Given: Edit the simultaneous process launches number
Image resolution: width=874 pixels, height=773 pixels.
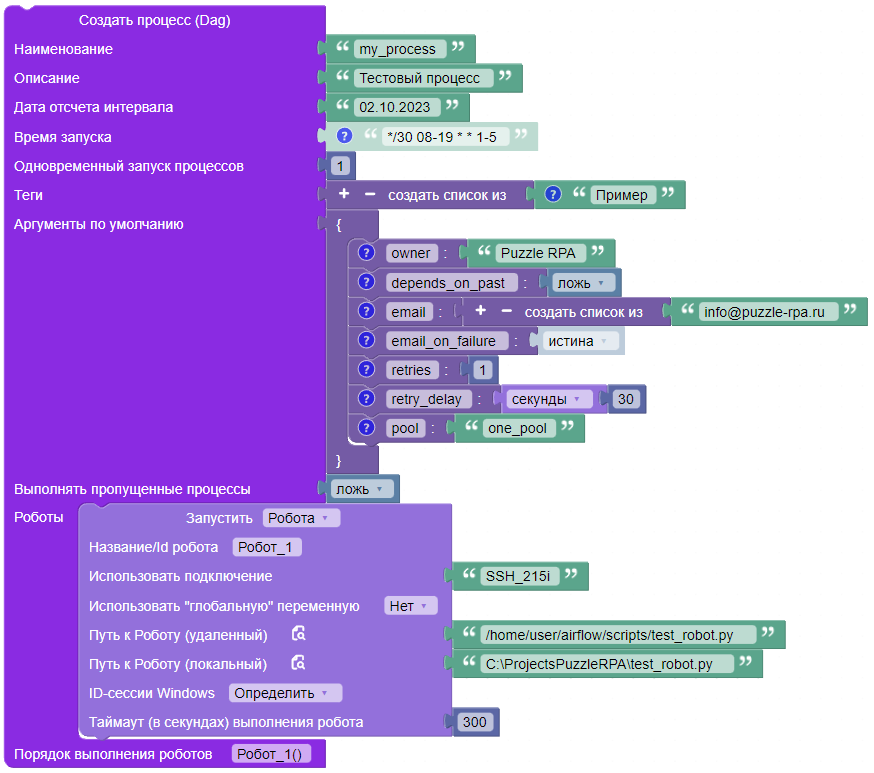Looking at the screenshot, I should [341, 166].
